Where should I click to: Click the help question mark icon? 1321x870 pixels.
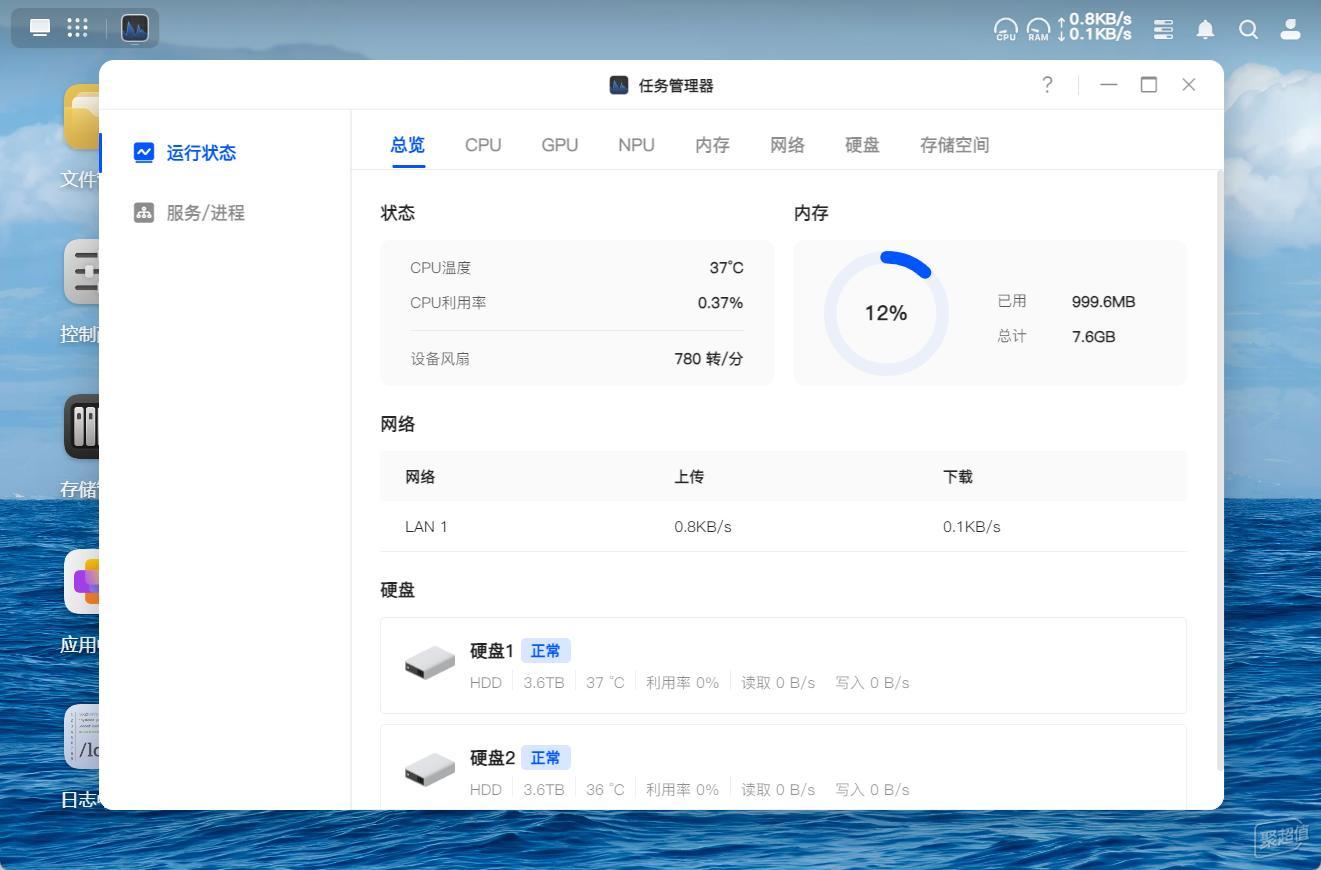point(1047,85)
